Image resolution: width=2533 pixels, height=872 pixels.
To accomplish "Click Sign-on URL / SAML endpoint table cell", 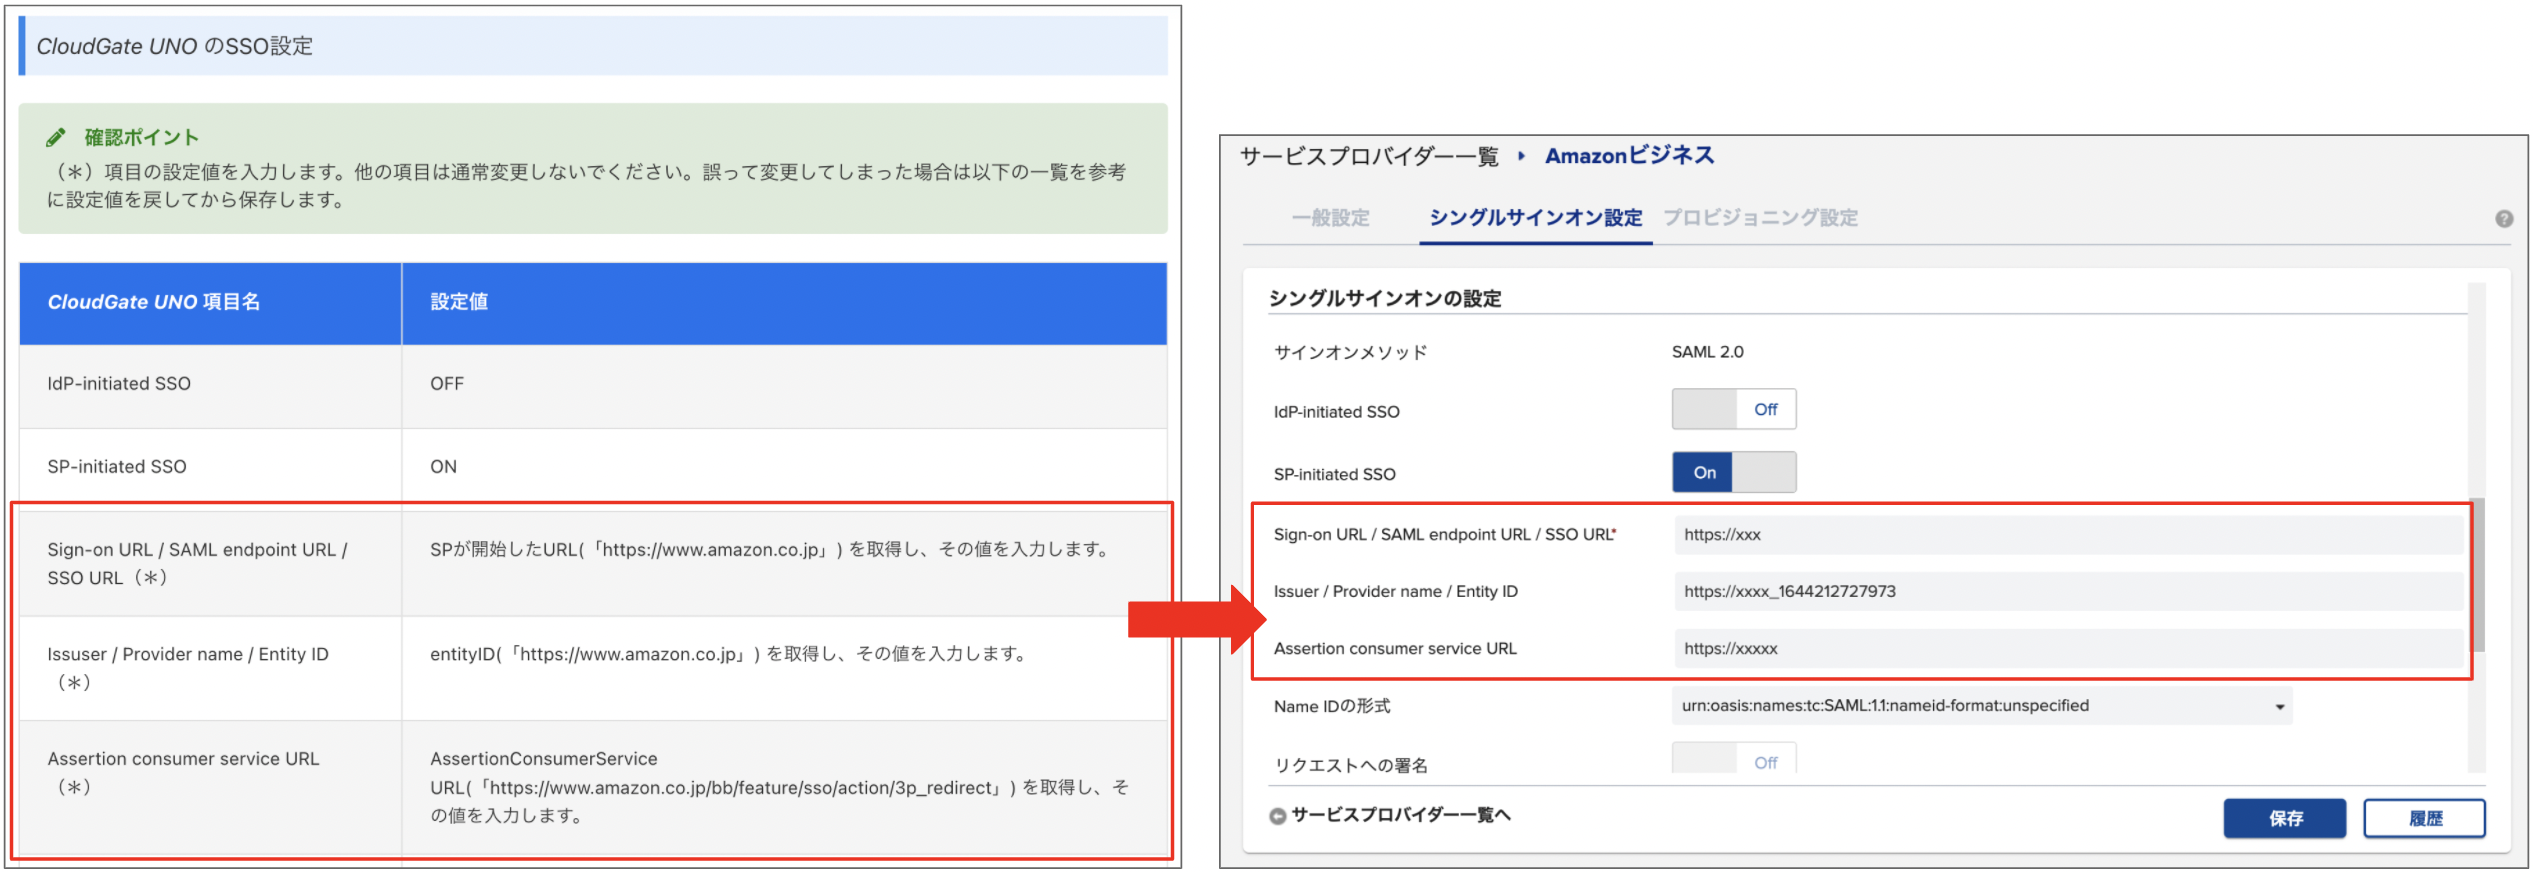I will (211, 563).
